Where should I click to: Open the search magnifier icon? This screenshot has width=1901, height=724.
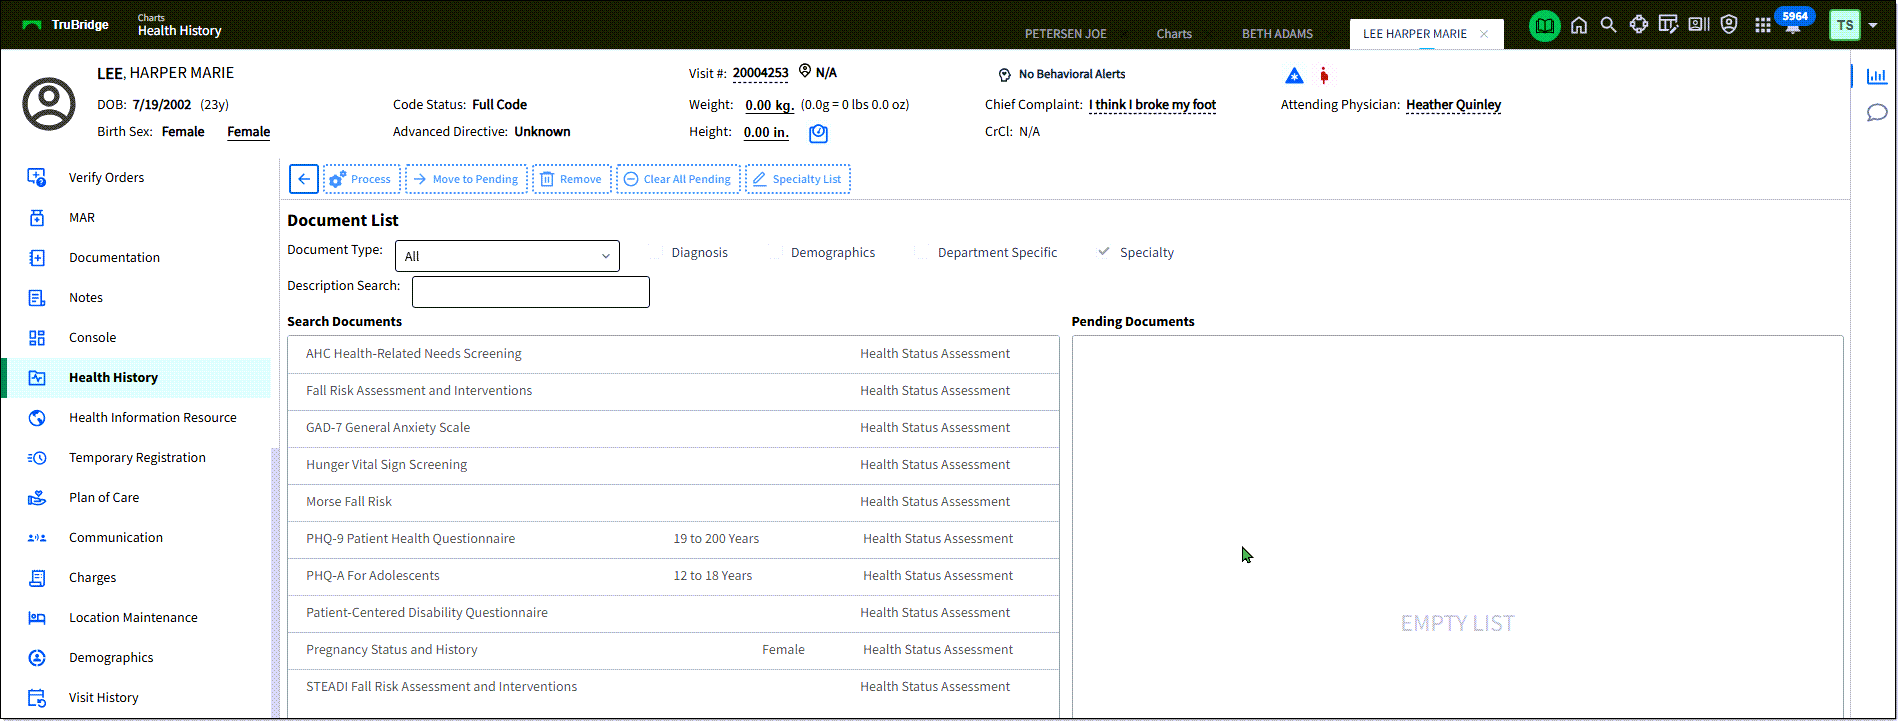tap(1608, 26)
